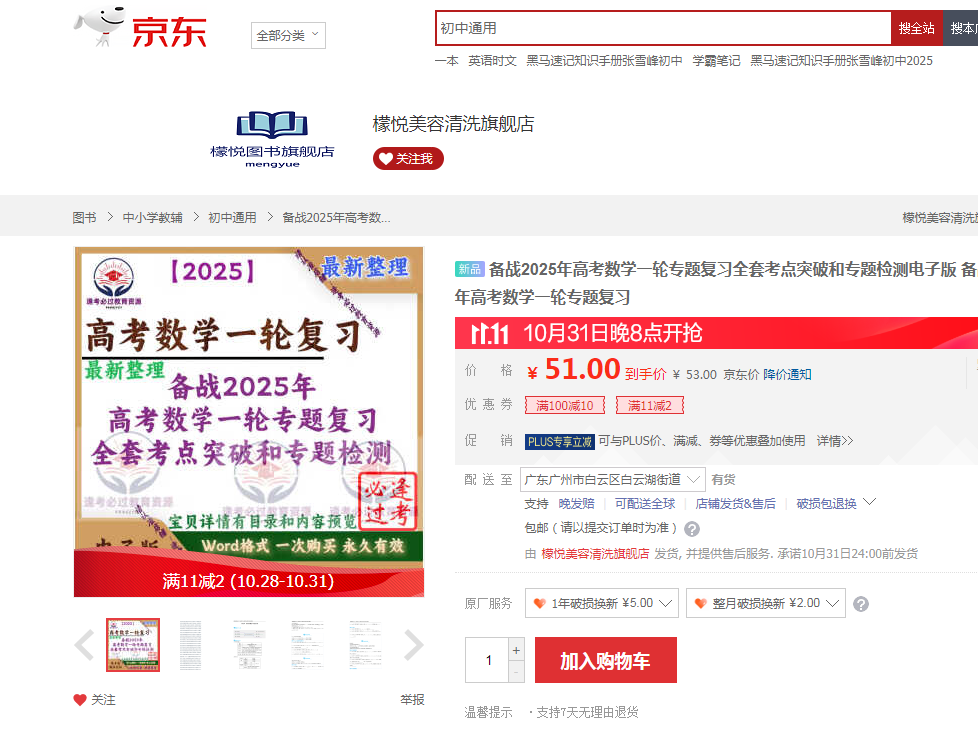Select the 1年破损换新 ¥5.00 service option
The height and width of the screenshot is (738, 978).
tap(602, 603)
